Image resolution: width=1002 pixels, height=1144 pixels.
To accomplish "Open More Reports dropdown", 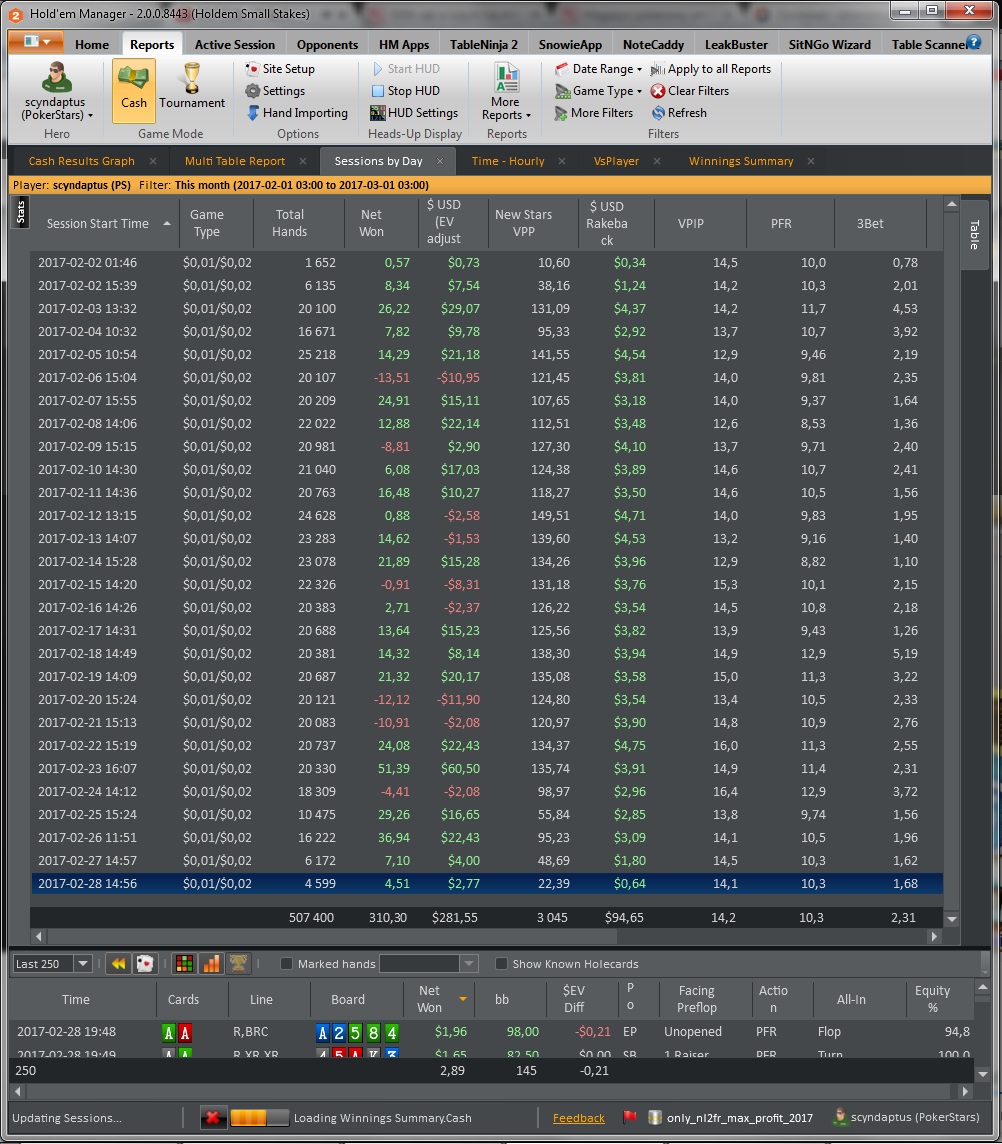I will click(506, 91).
